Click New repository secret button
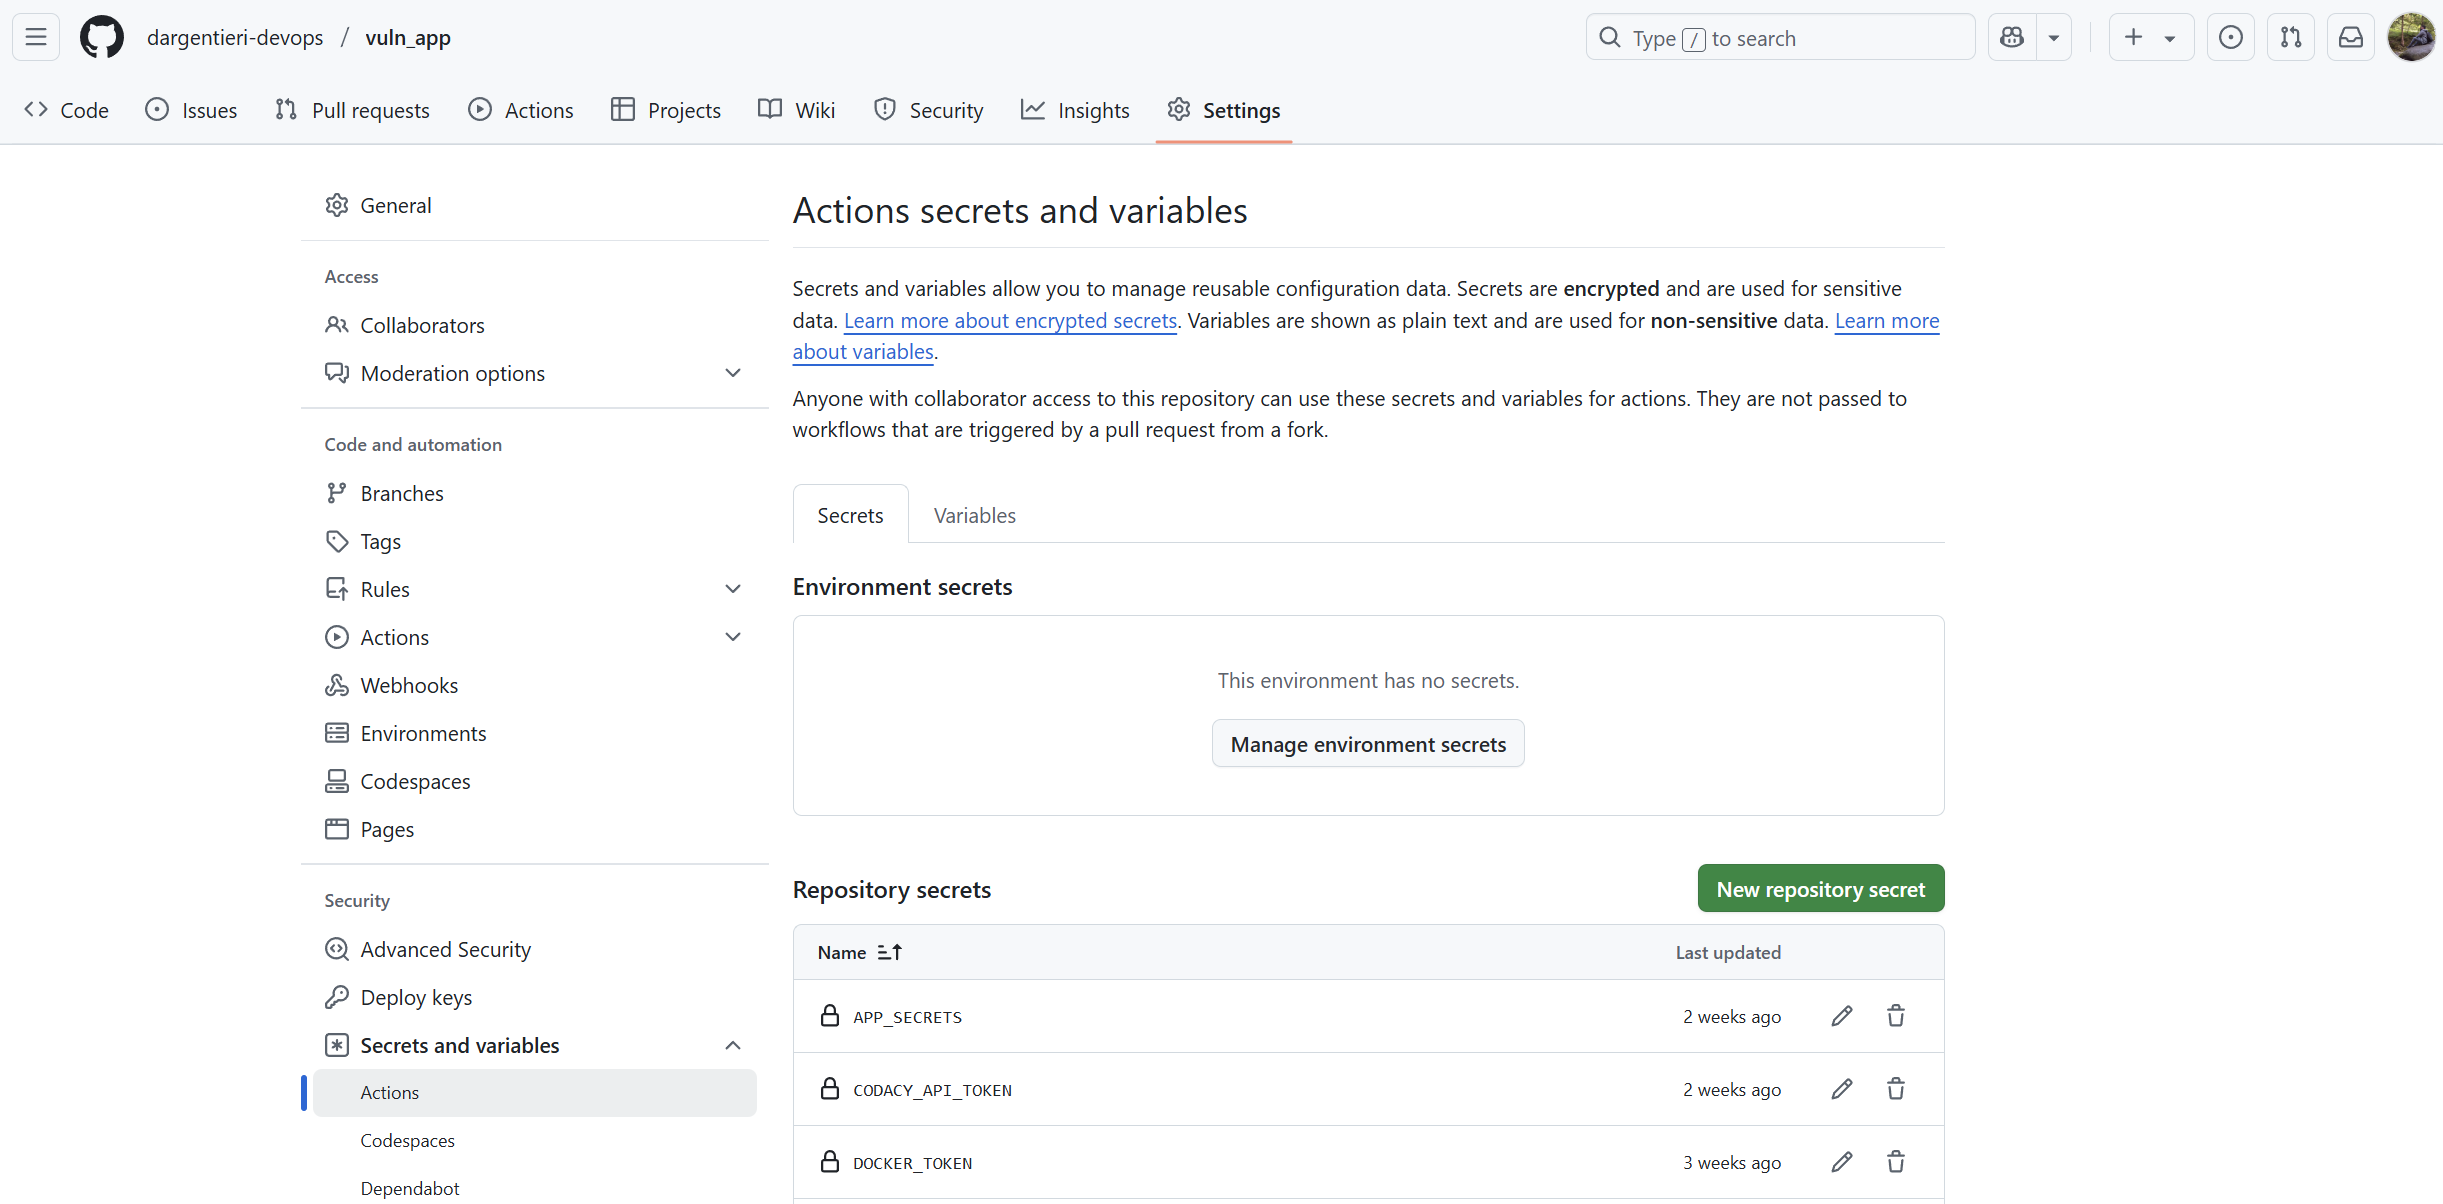Screen dimensions: 2443x1204 point(1820,889)
